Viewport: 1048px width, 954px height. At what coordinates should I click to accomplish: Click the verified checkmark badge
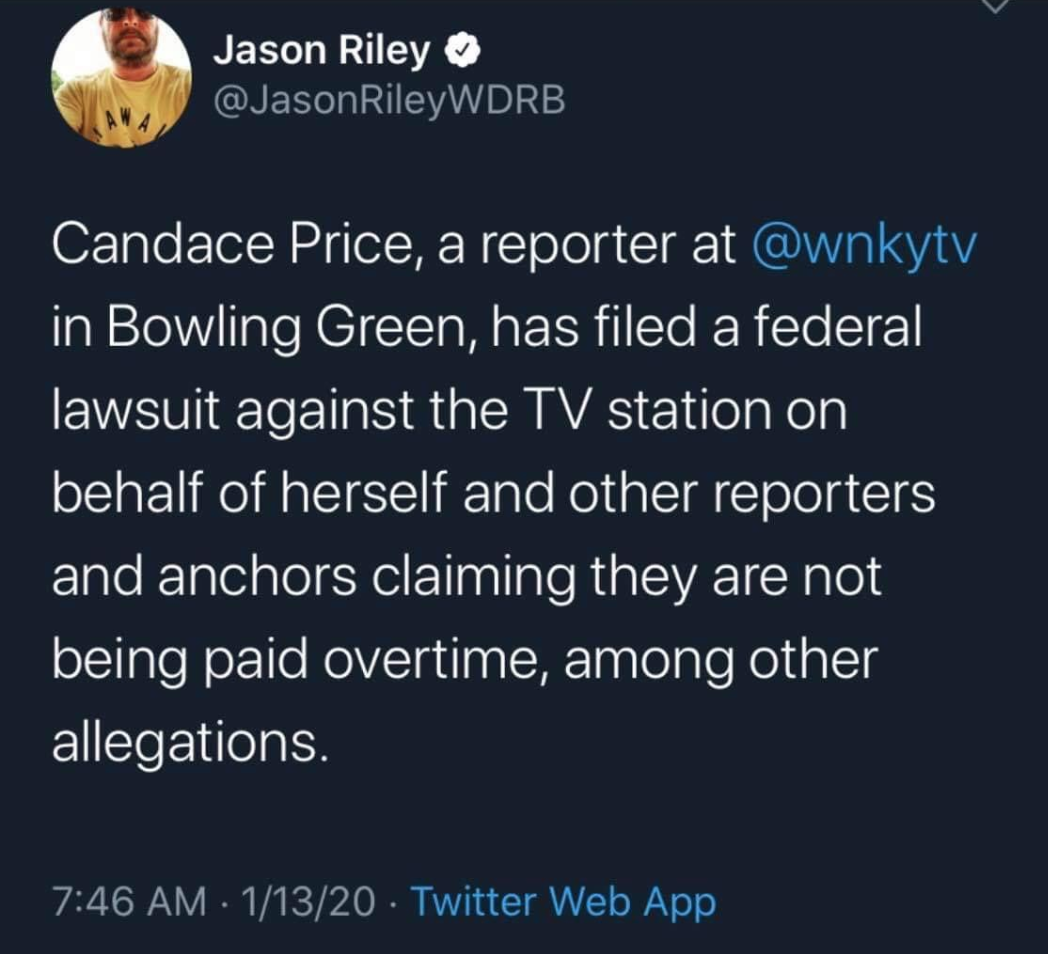pyautogui.click(x=463, y=51)
